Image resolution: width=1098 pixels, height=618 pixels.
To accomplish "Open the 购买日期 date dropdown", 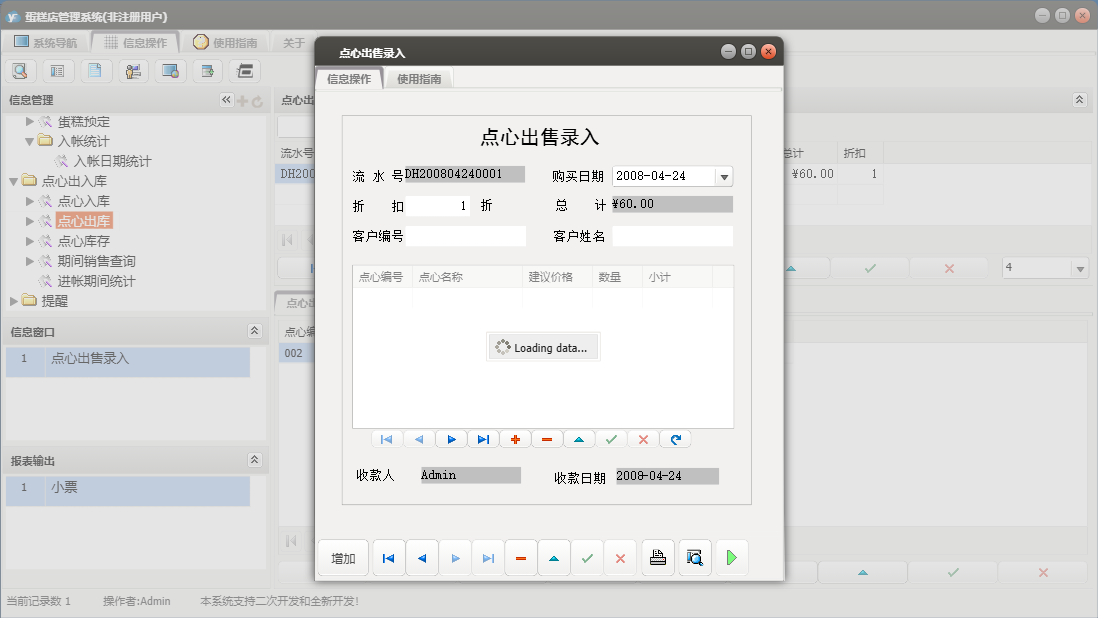I will (723, 175).
